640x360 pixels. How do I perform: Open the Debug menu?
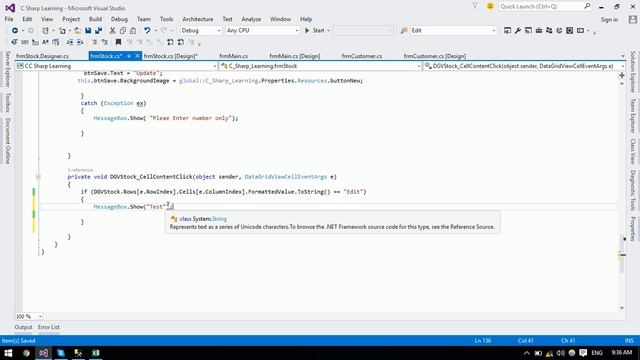coord(119,19)
